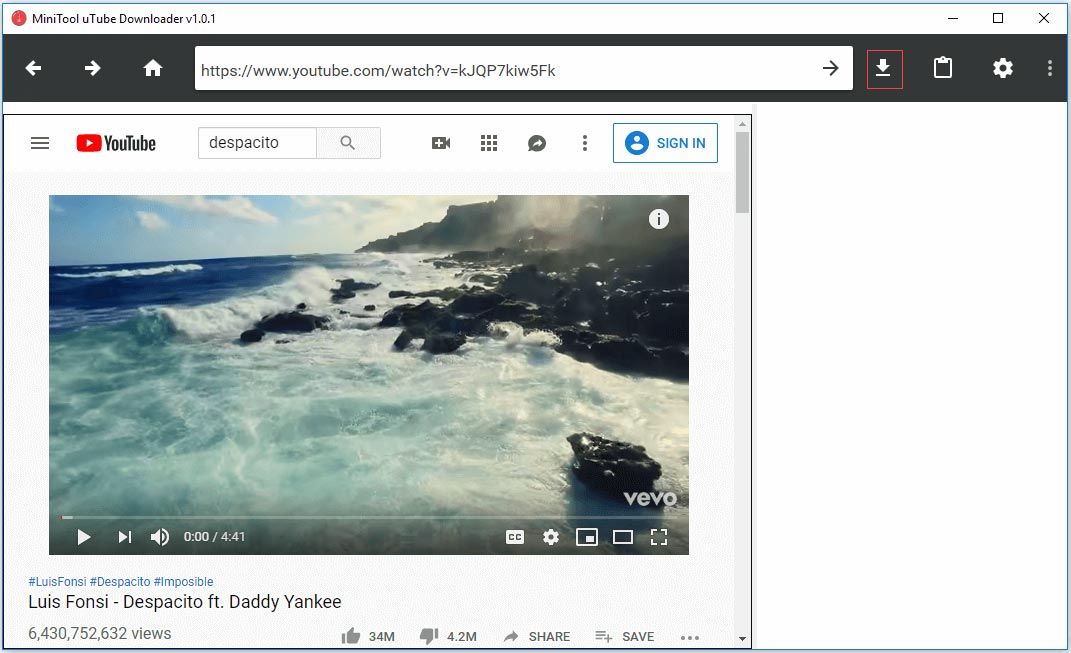Open the #LuisFonsi hashtag link
The height and width of the screenshot is (653, 1071).
coord(57,581)
